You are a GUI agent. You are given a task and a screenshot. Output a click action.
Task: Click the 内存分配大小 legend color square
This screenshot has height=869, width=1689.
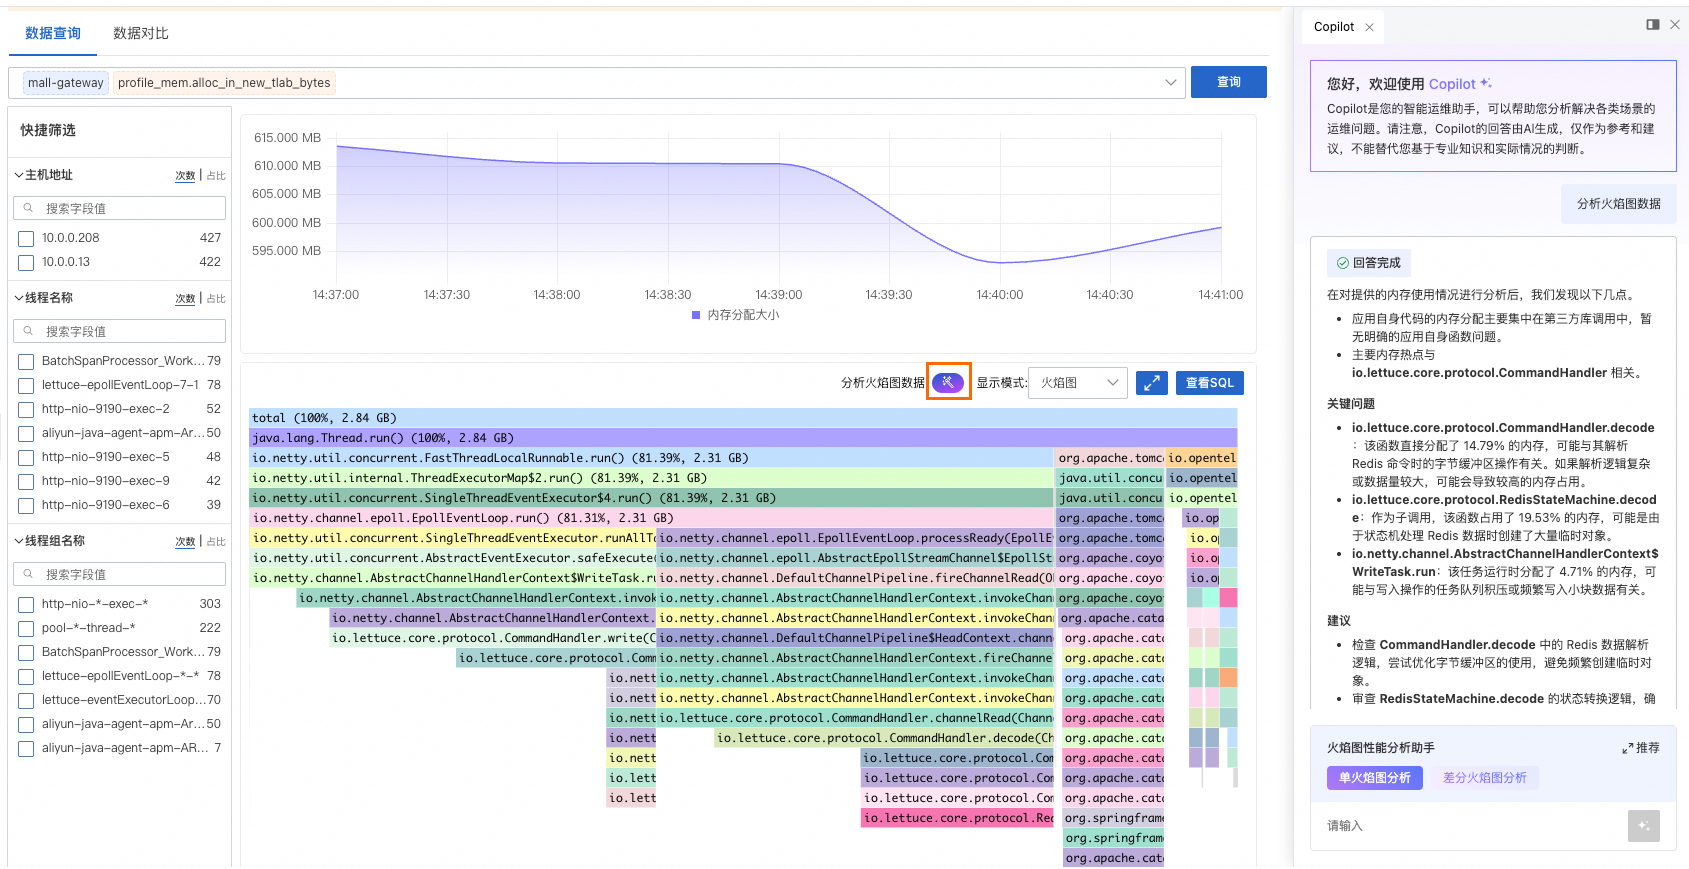[x=696, y=315]
